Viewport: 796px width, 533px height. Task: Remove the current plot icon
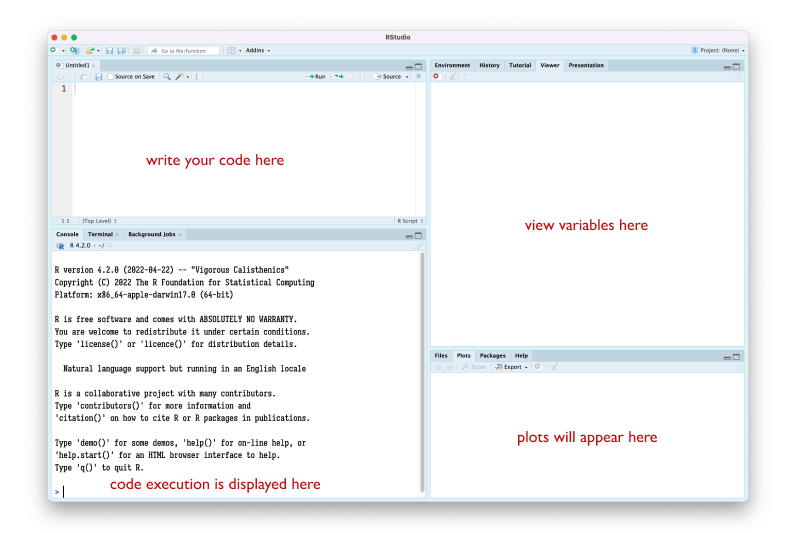click(x=538, y=367)
